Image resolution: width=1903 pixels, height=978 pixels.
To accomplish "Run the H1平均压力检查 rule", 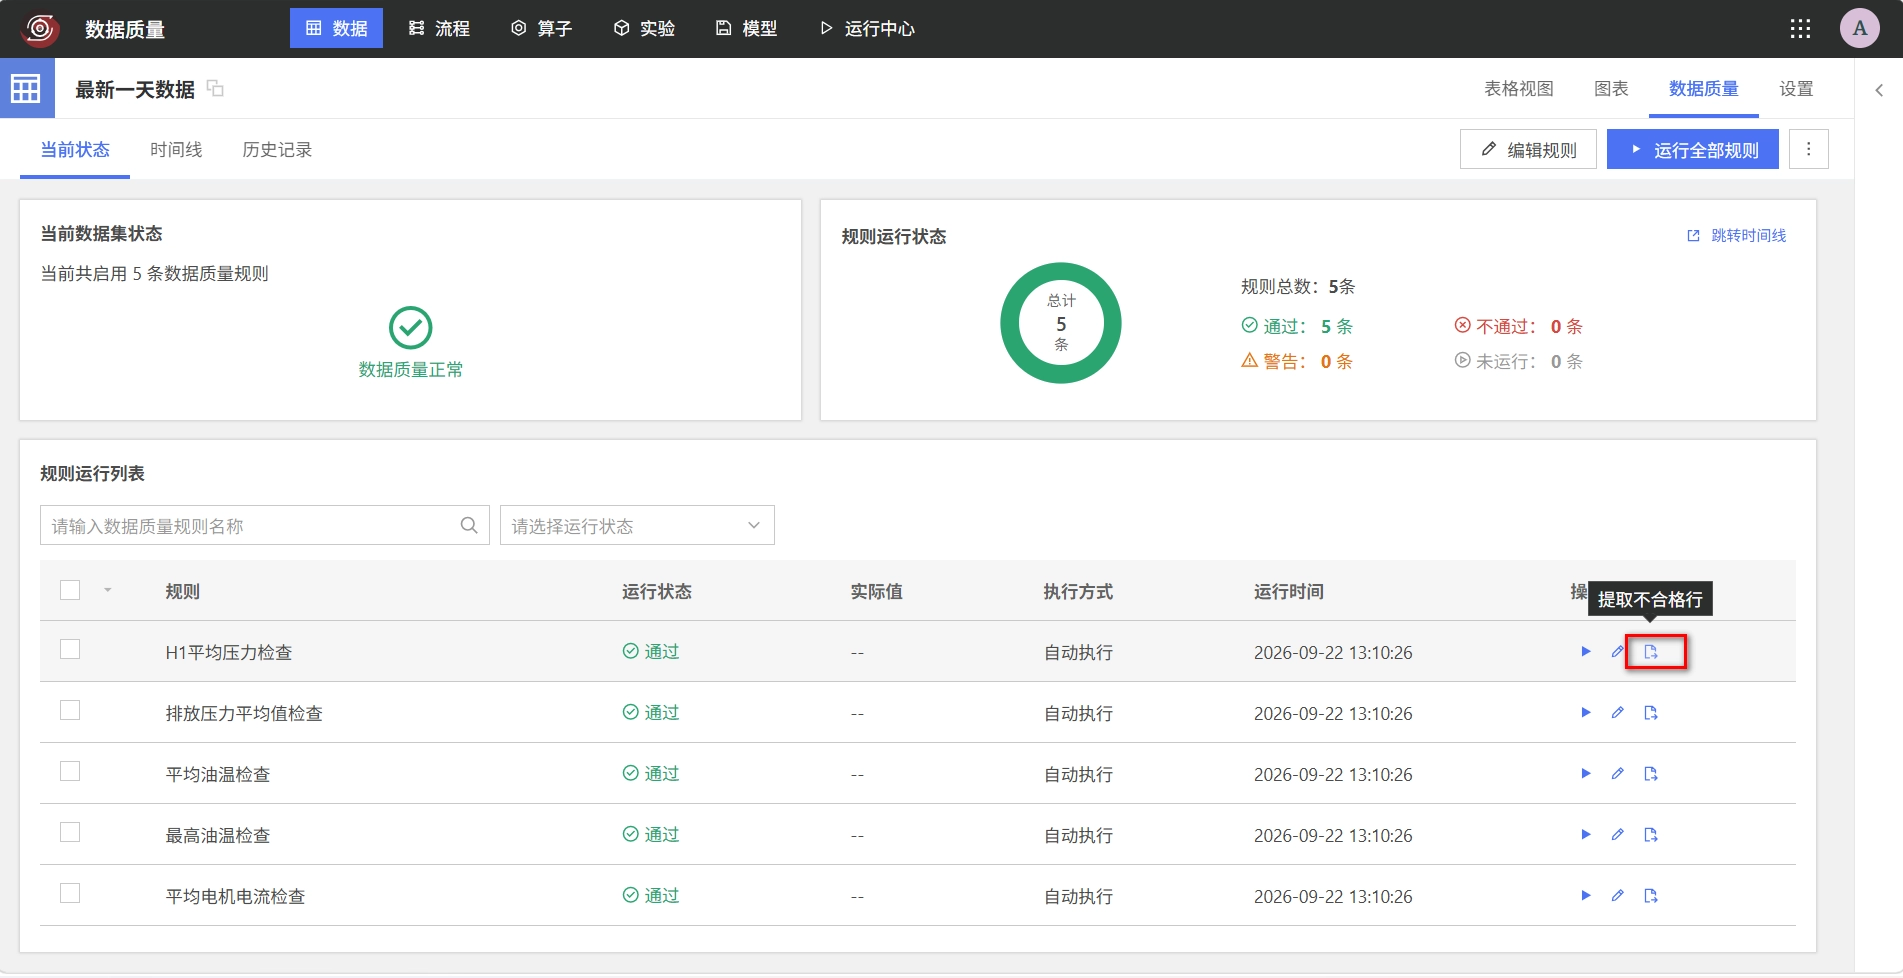I will (1585, 651).
